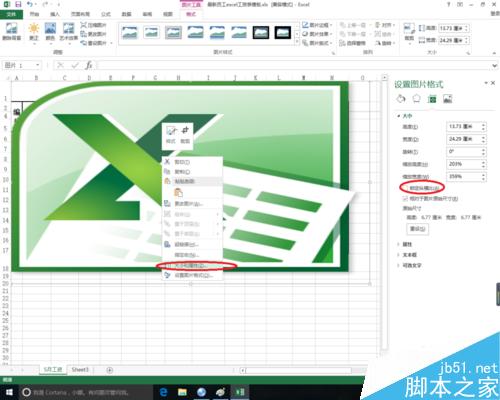Switch to the Formulas (公式) tab

[106, 14]
